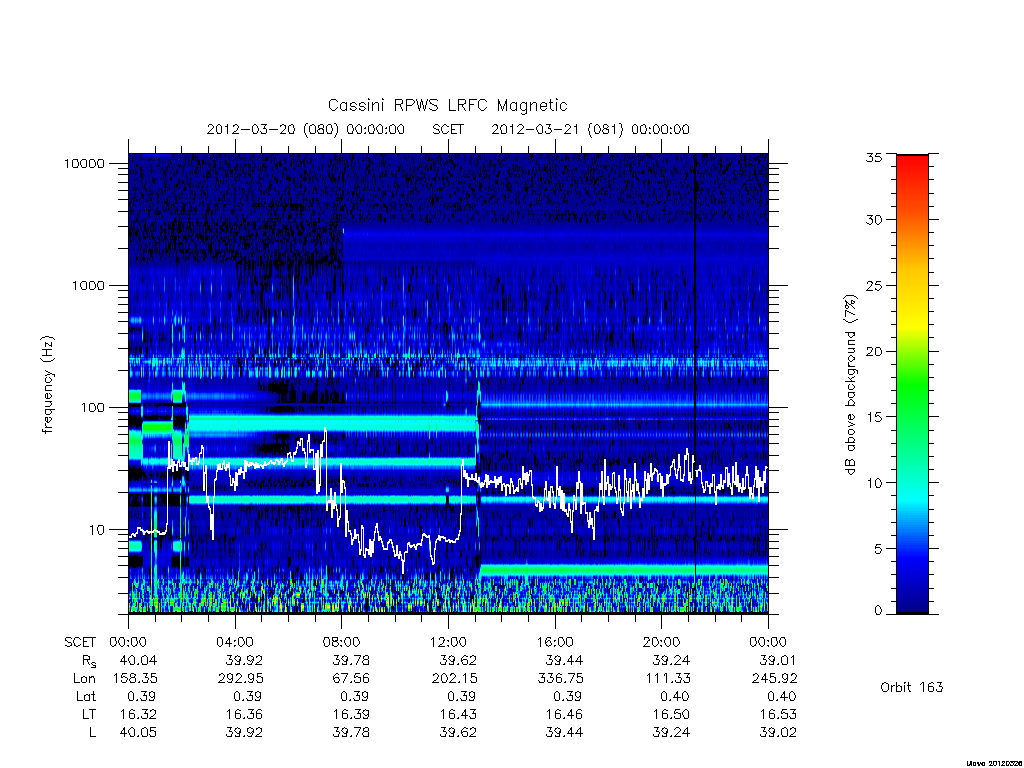Click the 10 frequency tick label
This screenshot has width=1024, height=768.
point(97,530)
